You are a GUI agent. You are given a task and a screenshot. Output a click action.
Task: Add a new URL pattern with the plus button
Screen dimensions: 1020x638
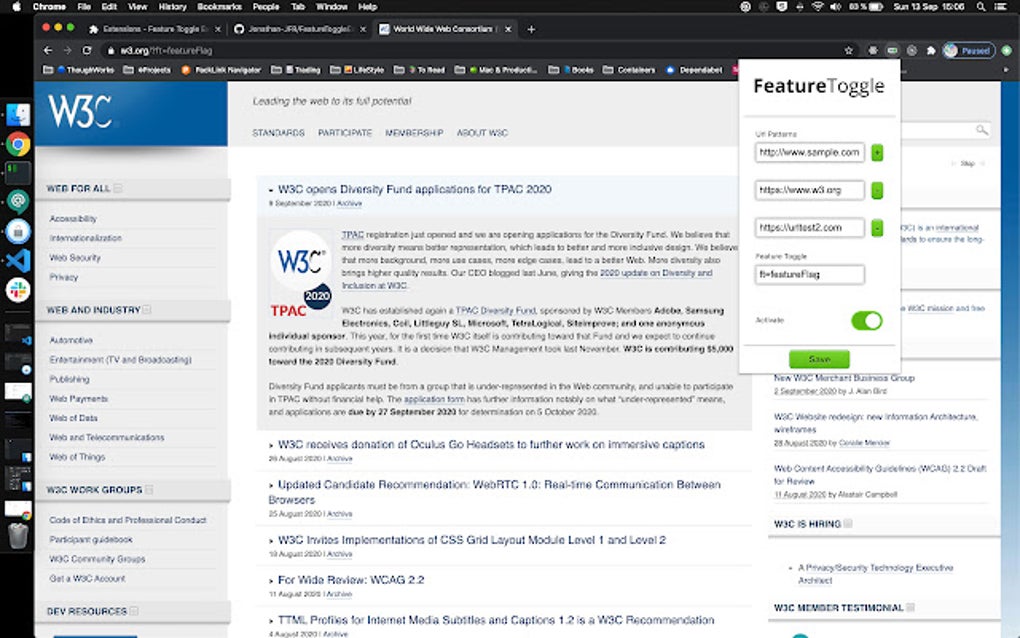[877, 152]
